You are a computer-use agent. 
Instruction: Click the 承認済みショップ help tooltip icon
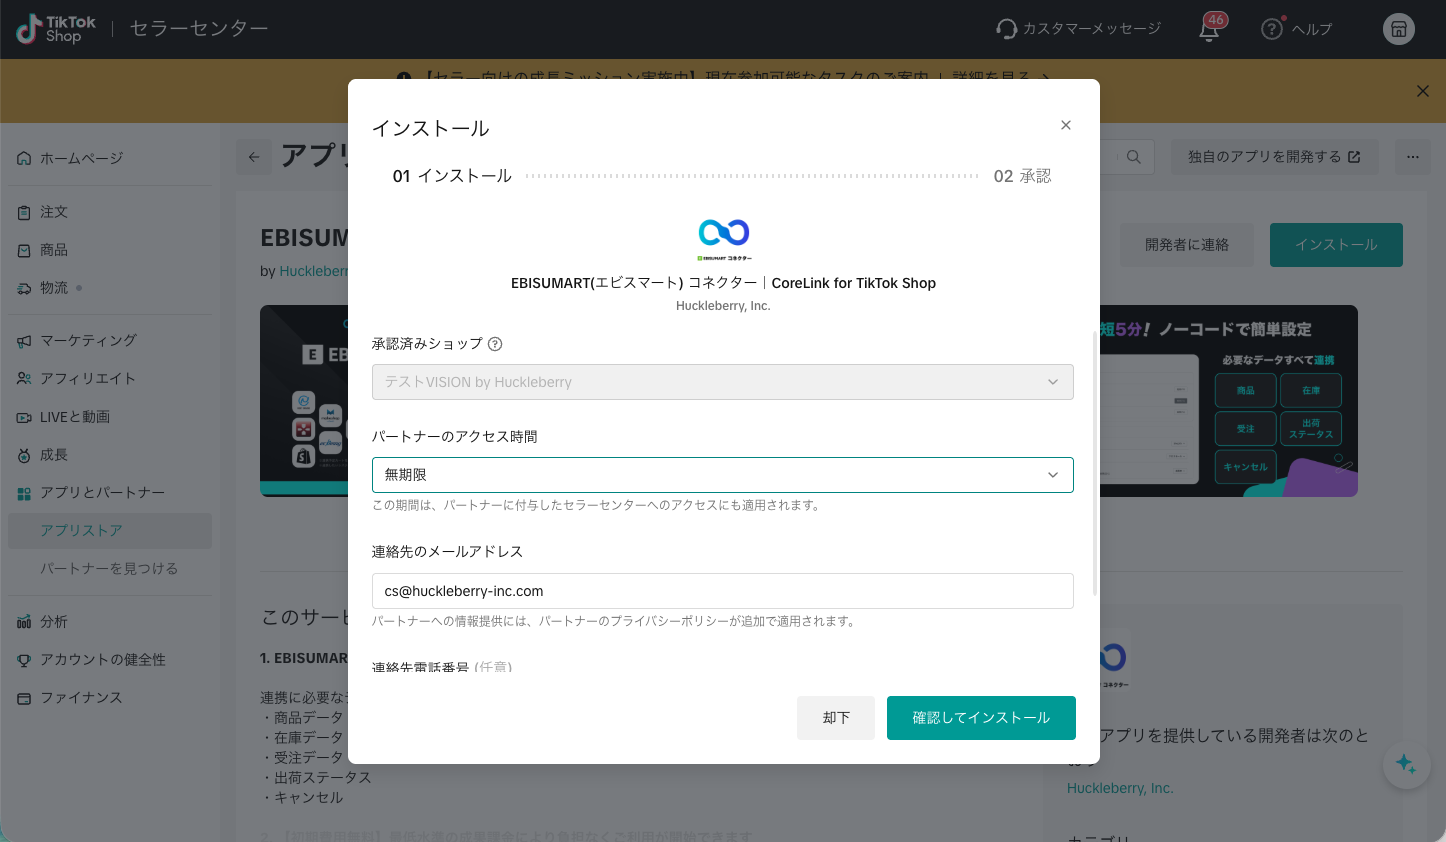[x=495, y=344]
